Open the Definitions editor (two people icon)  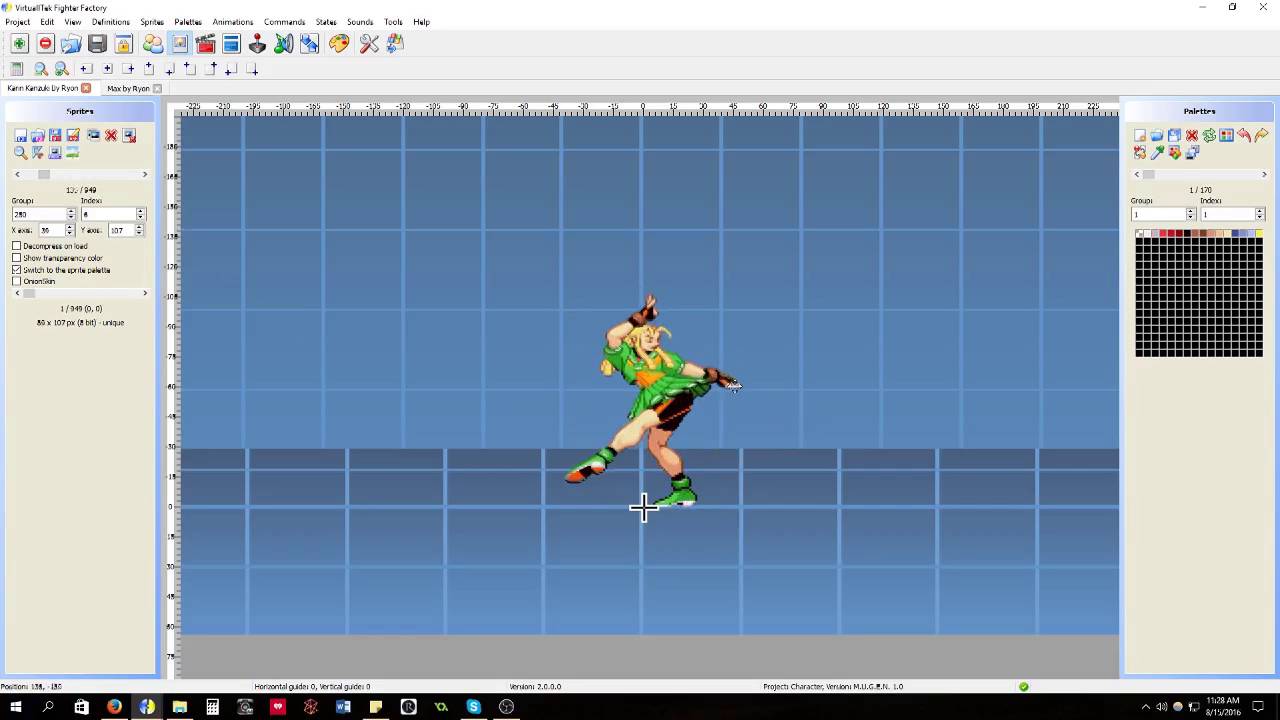[153, 43]
